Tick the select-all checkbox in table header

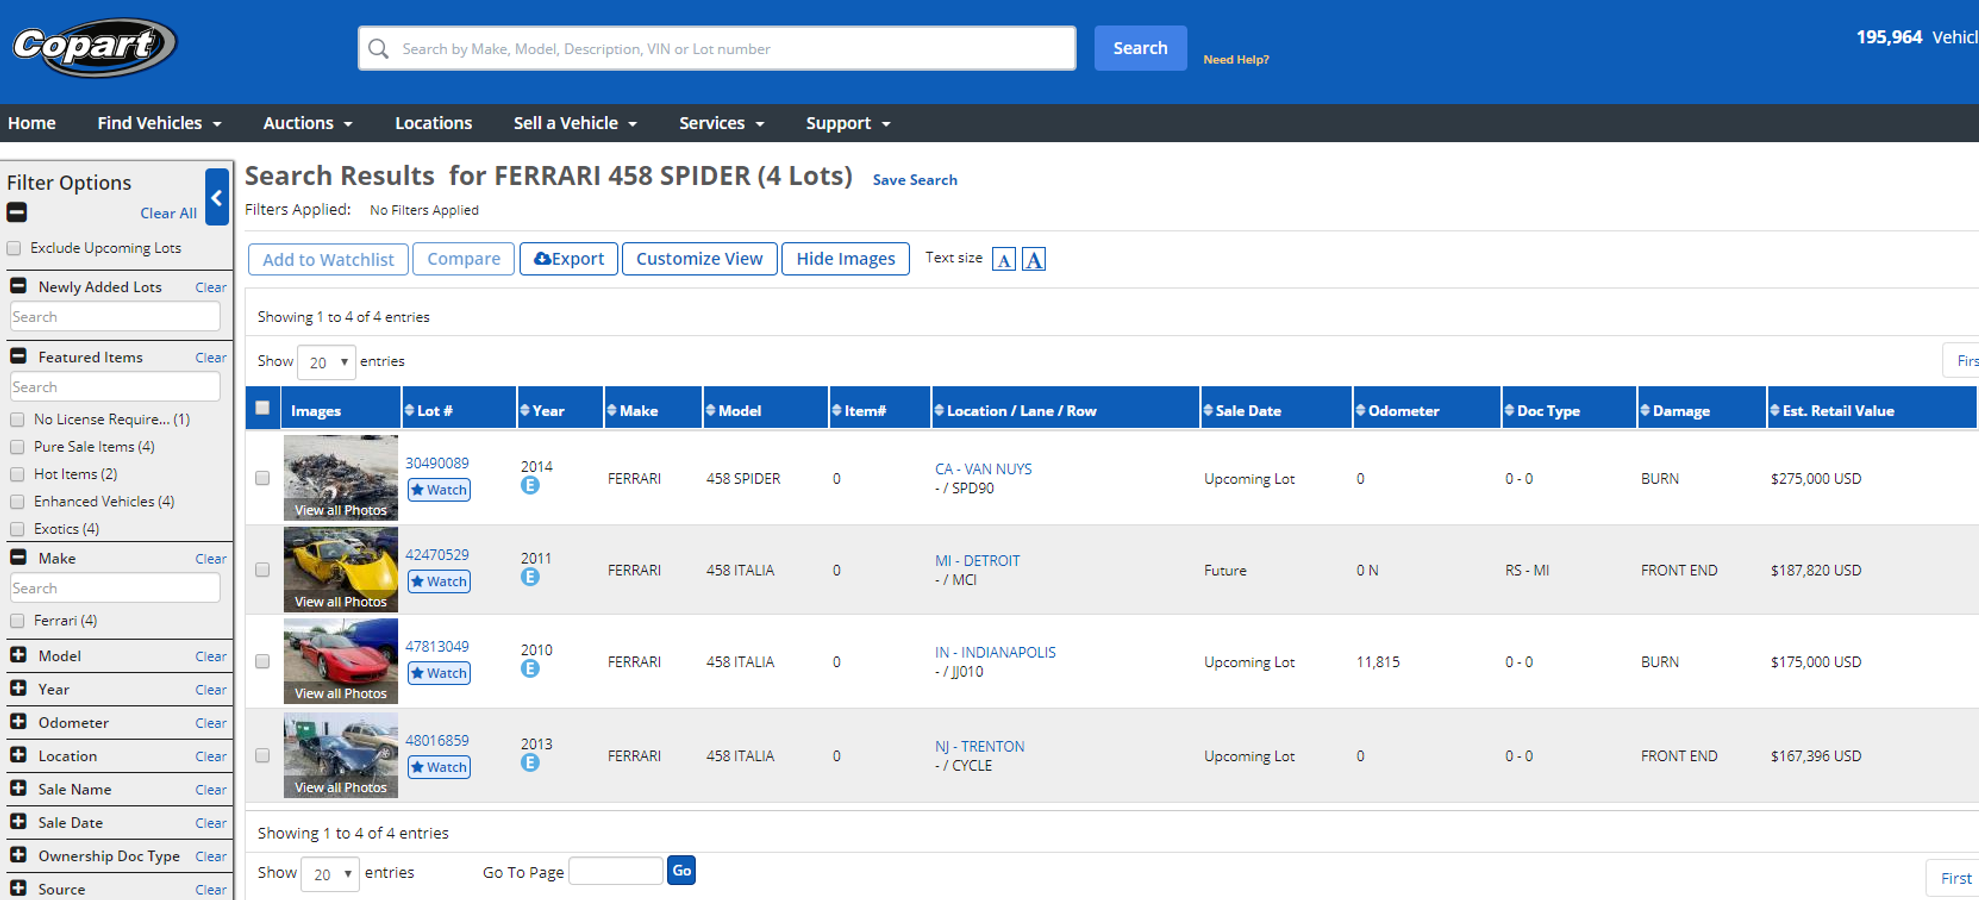point(263,408)
